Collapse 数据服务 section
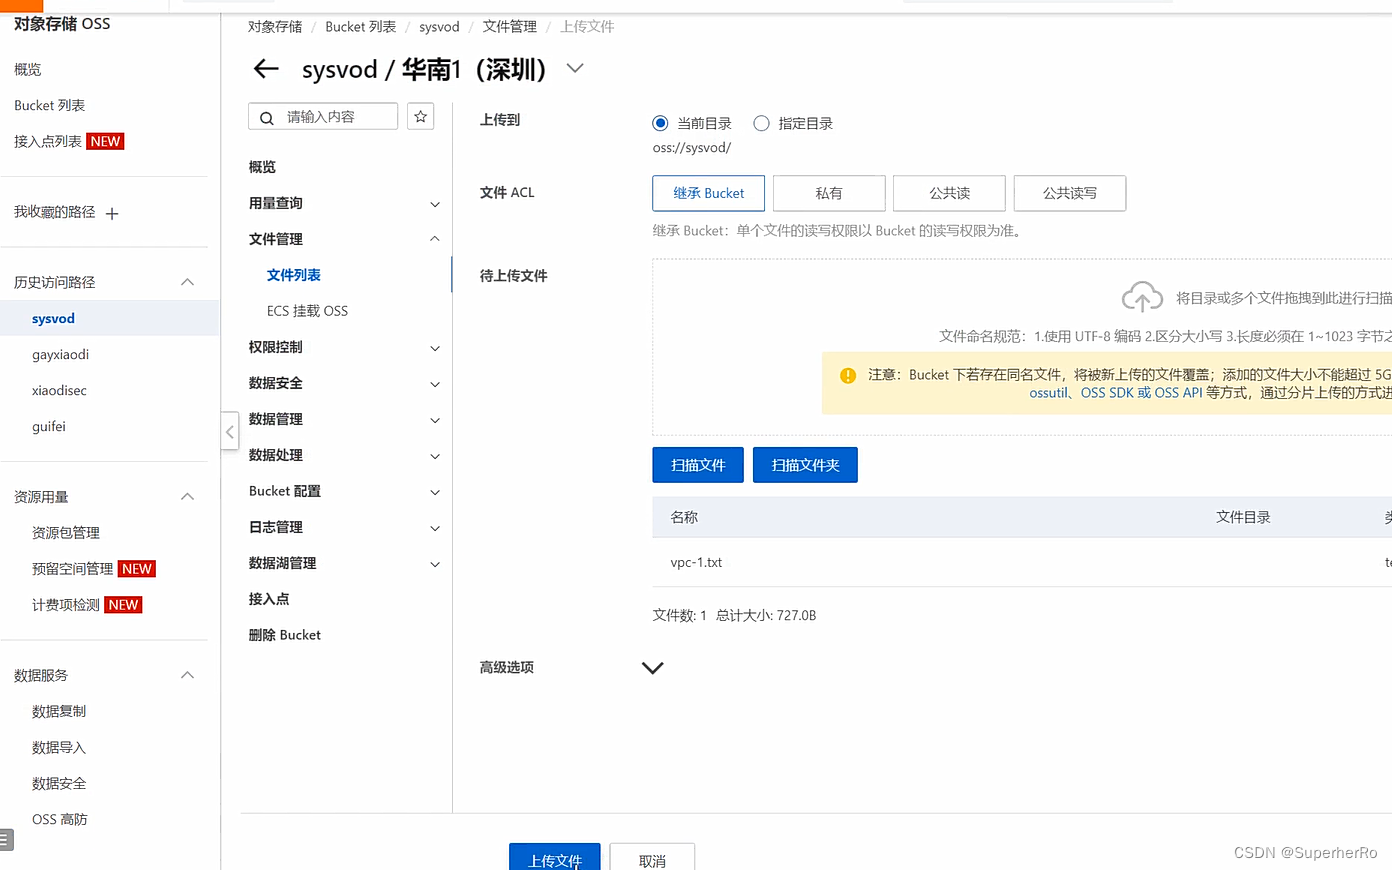This screenshot has height=870, width=1392. (187, 675)
